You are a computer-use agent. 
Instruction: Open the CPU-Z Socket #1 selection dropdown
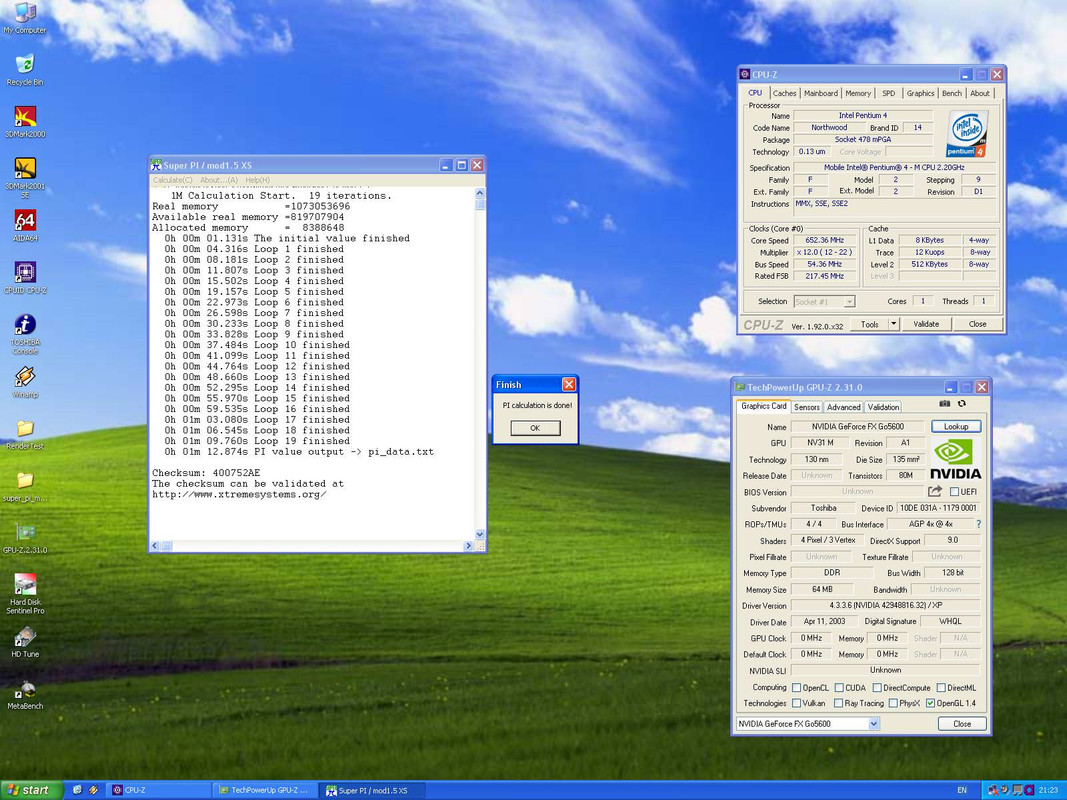click(x=849, y=301)
